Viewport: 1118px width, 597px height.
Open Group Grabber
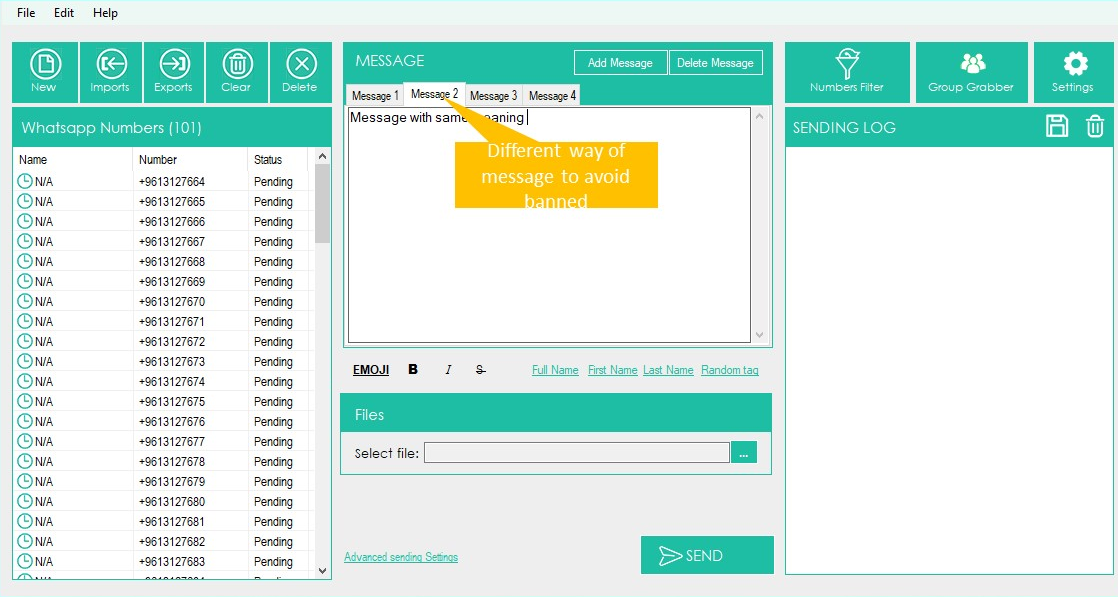point(971,71)
